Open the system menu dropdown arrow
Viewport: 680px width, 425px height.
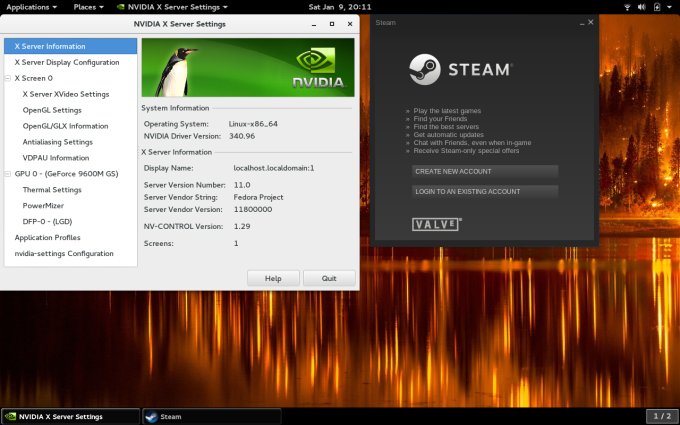[x=670, y=7]
